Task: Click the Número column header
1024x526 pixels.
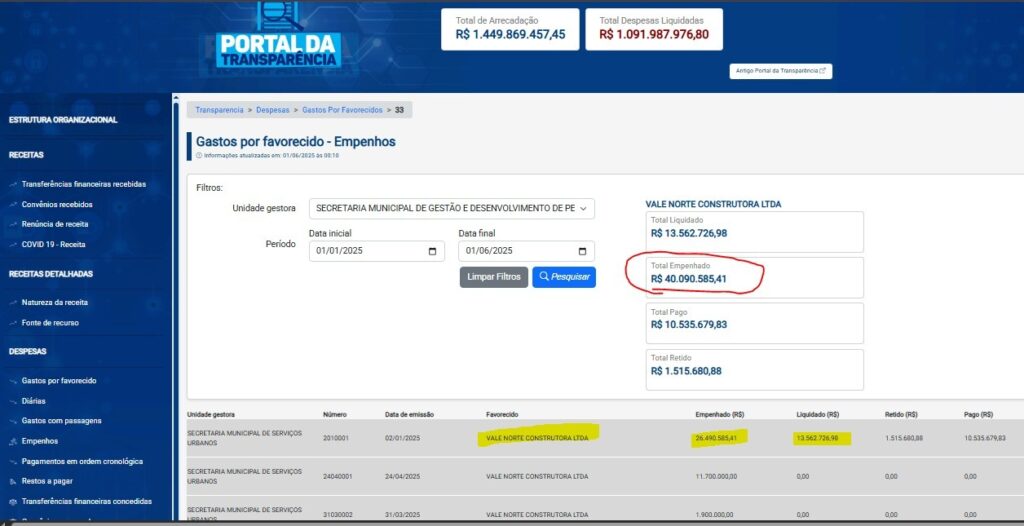Action: tap(335, 415)
